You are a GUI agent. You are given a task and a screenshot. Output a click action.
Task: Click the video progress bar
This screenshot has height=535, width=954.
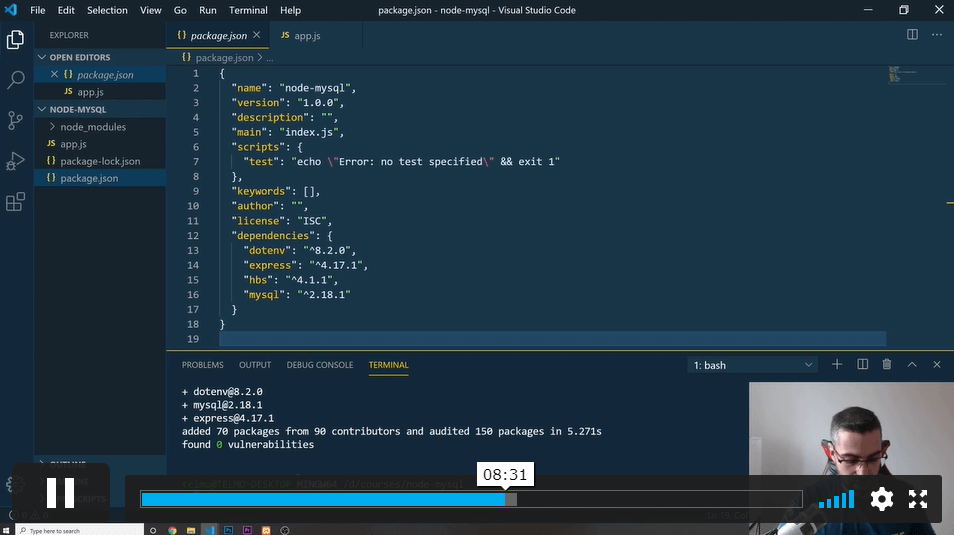pos(471,499)
